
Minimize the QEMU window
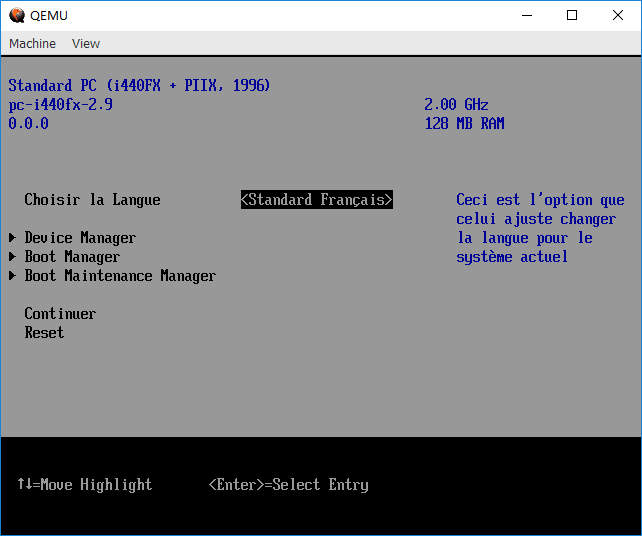click(527, 16)
